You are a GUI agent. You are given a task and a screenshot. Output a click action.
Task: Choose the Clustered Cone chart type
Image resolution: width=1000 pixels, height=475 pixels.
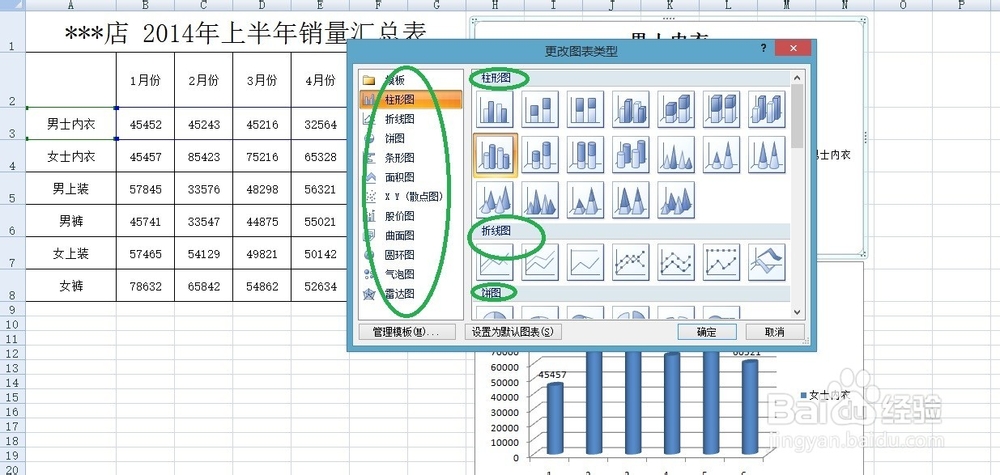click(x=676, y=154)
